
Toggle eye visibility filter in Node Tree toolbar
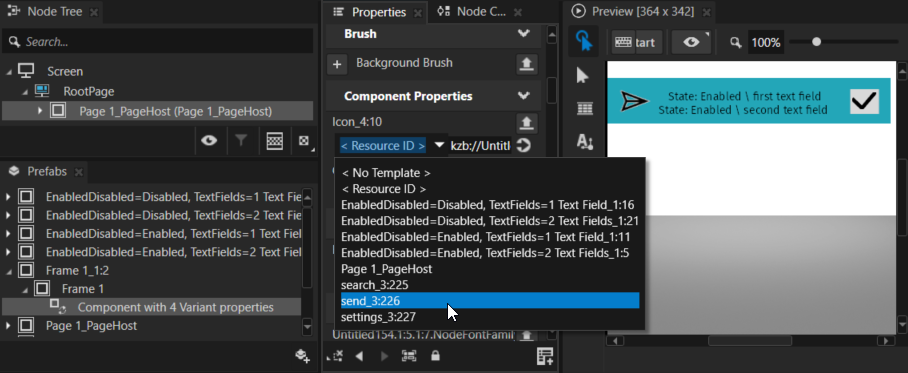208,141
